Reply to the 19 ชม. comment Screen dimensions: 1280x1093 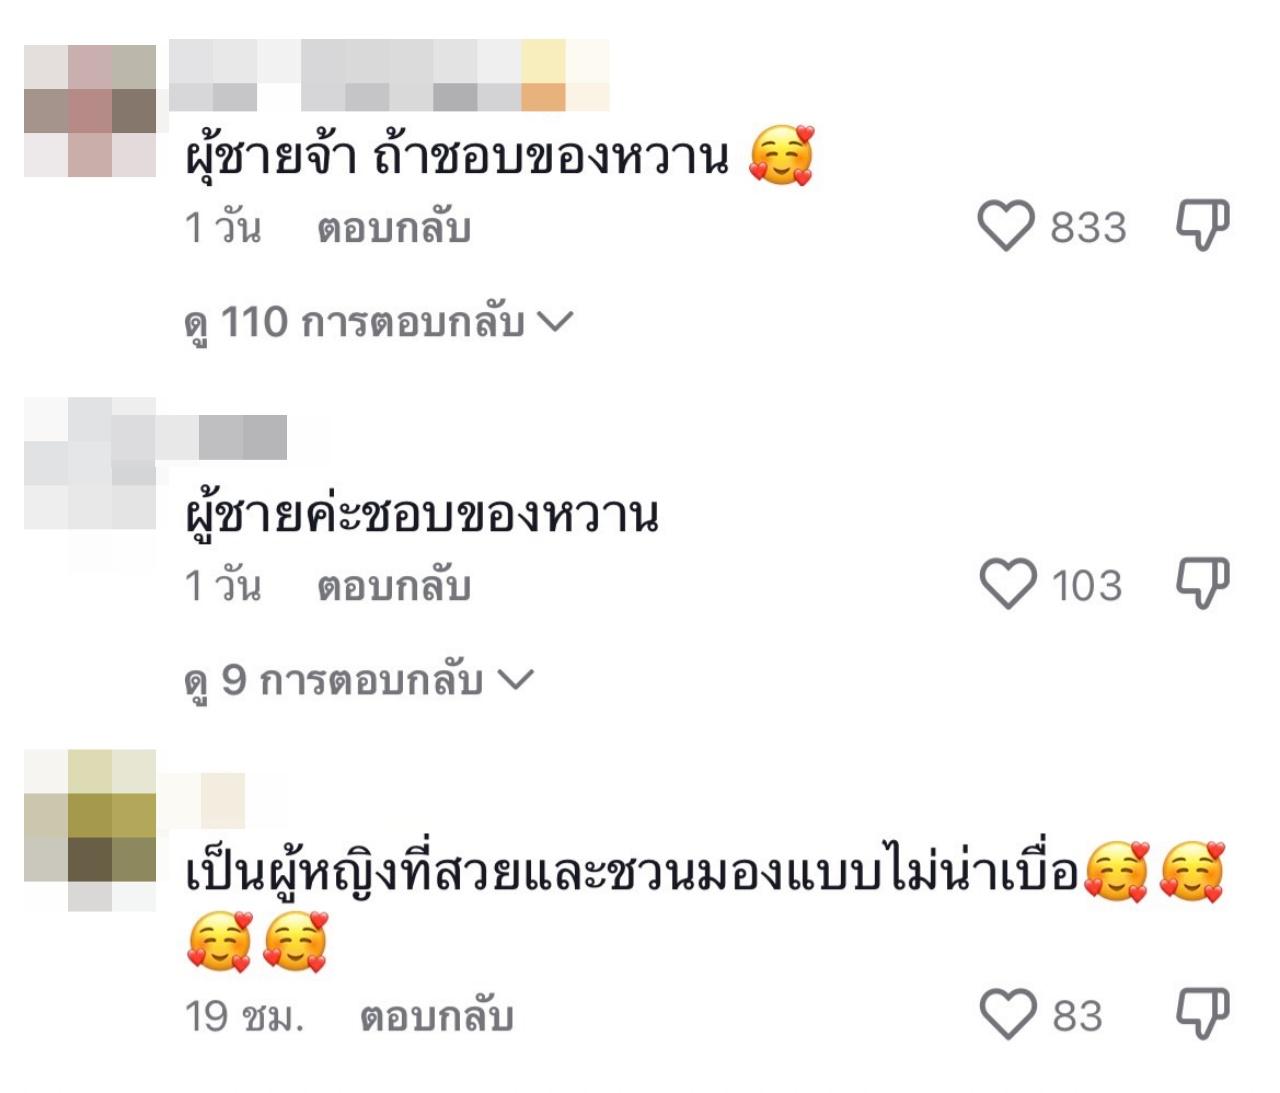pos(437,1017)
